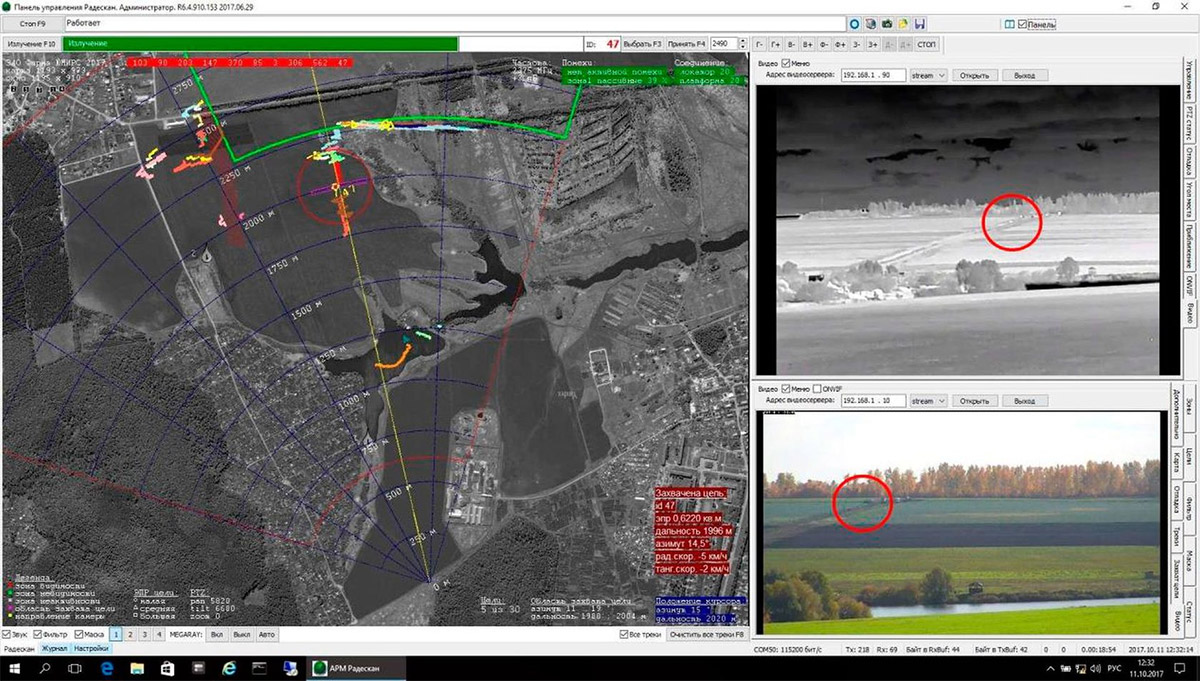The image size is (1200, 681).
Task: Click the Г+ camera control button
Action: click(x=777, y=44)
